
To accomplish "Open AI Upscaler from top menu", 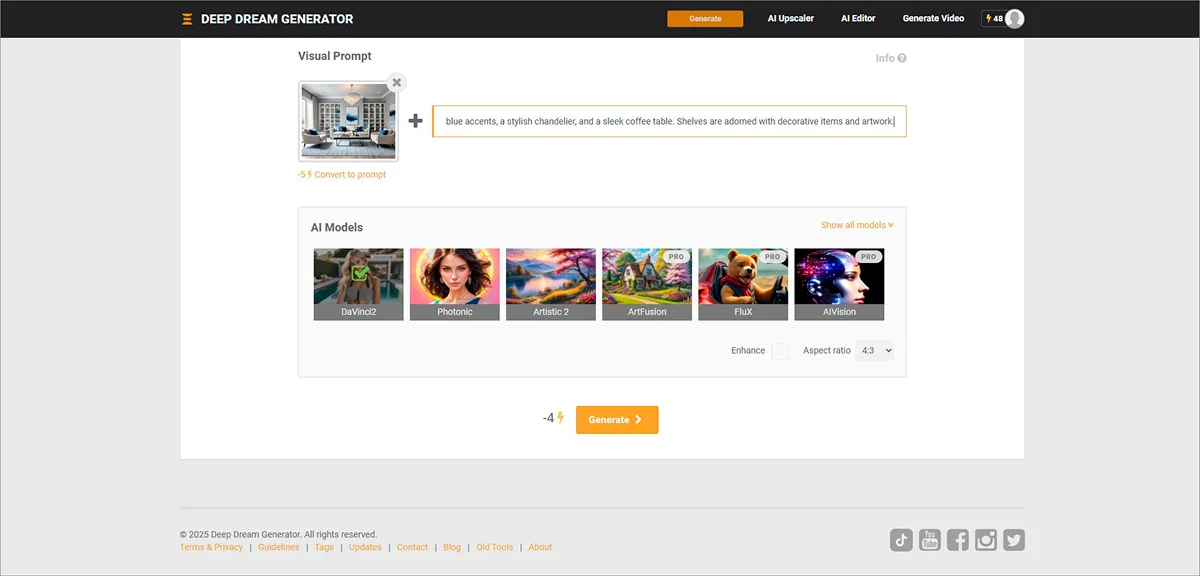I will (790, 18).
